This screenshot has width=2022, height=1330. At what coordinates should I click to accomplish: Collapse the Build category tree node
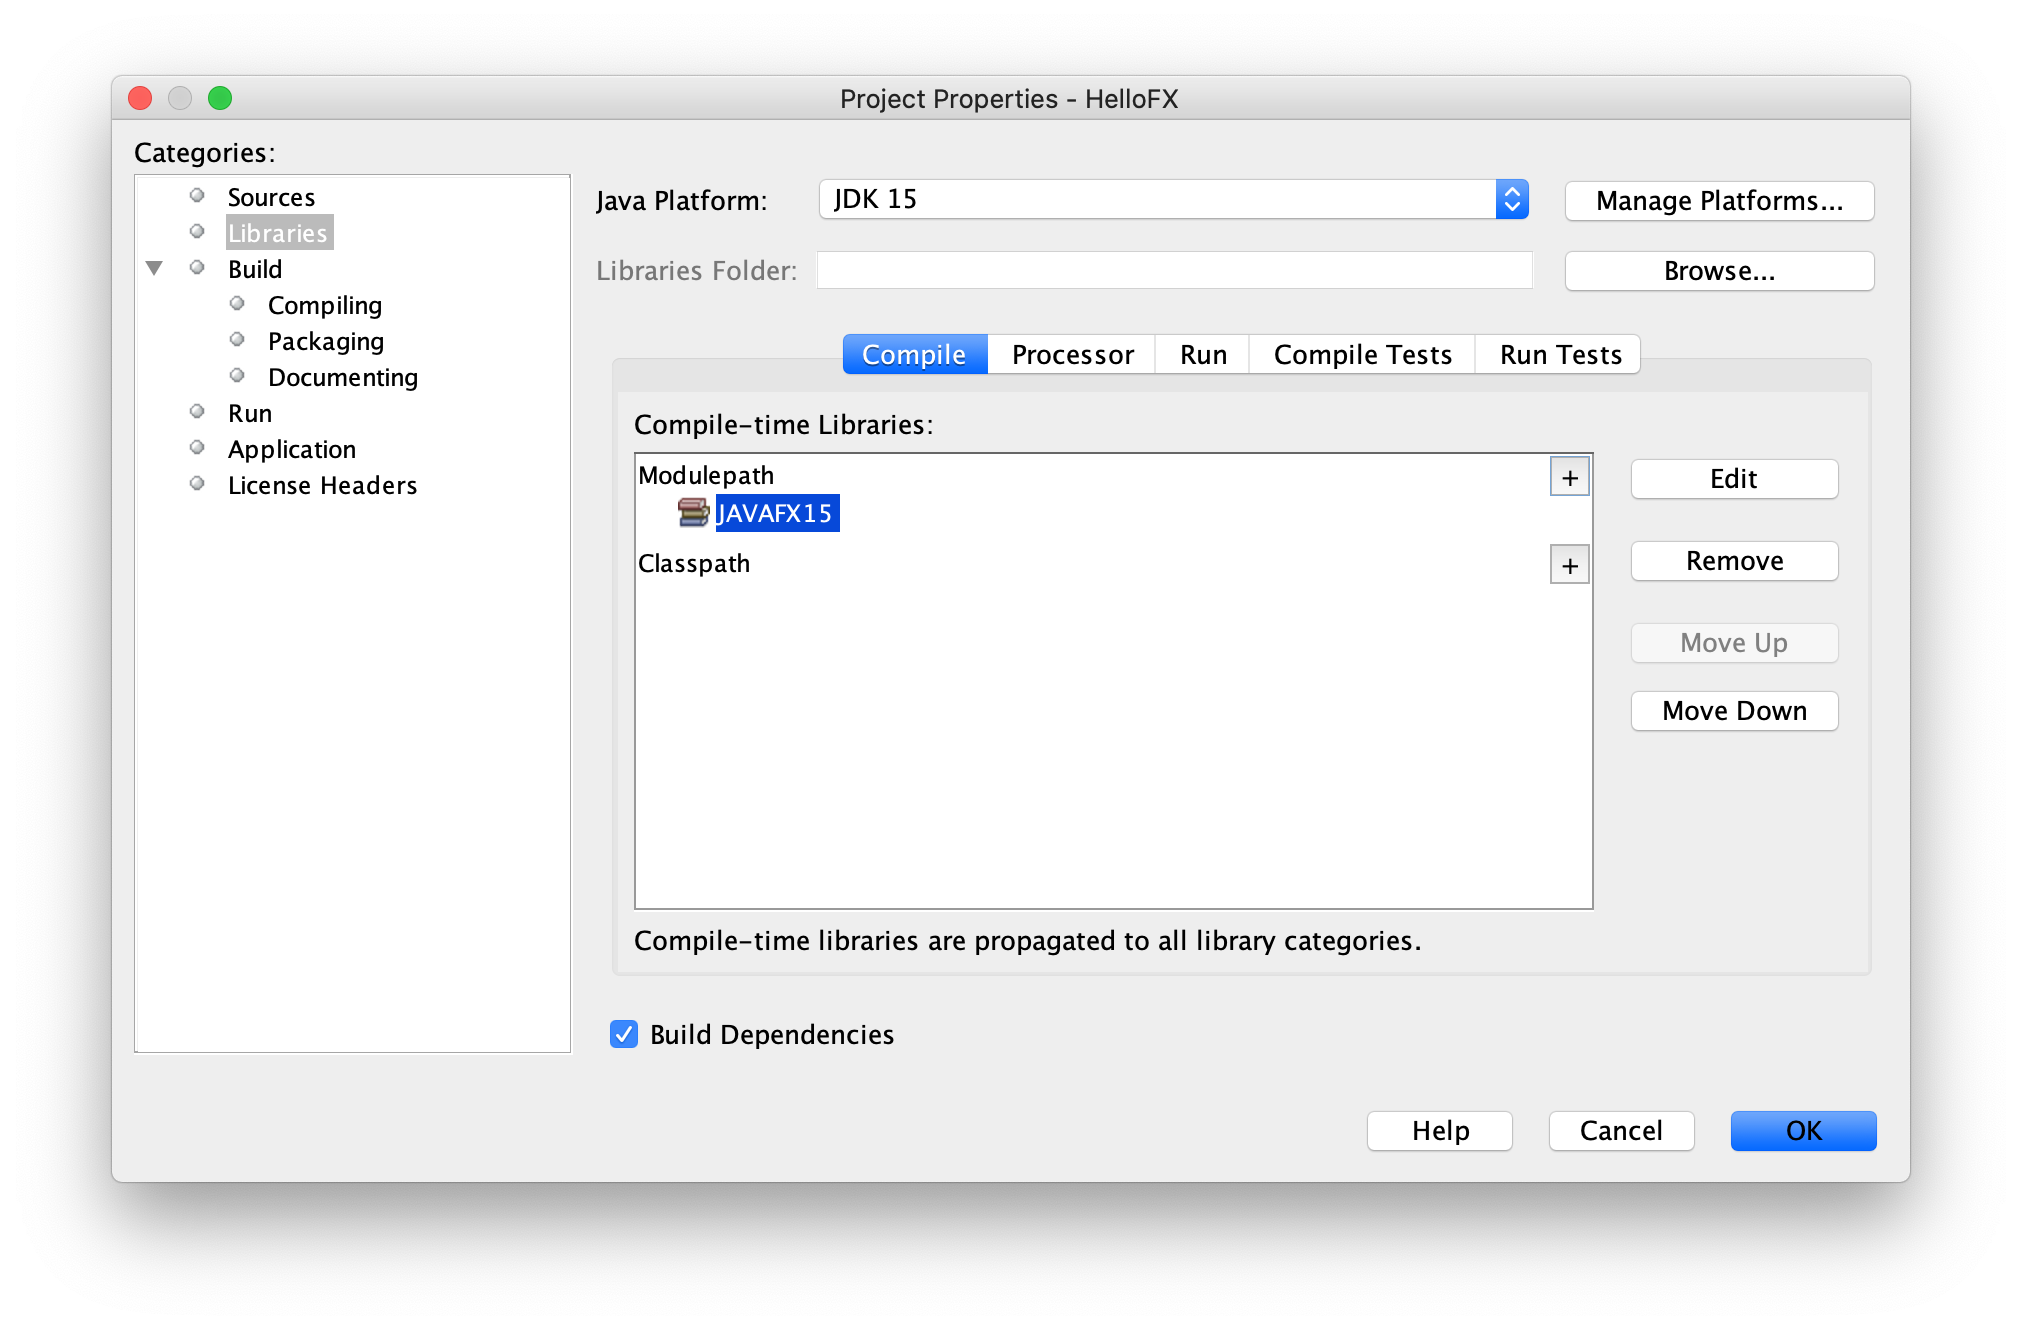pos(154,268)
